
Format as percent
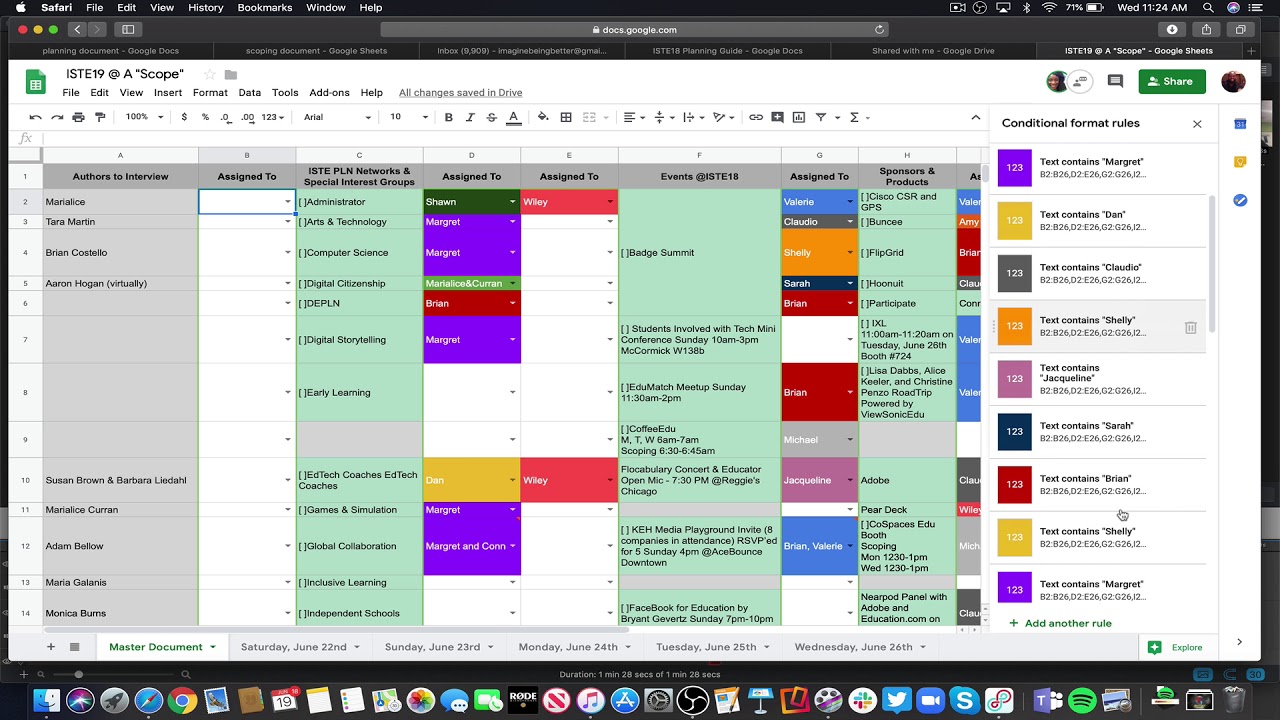(205, 117)
